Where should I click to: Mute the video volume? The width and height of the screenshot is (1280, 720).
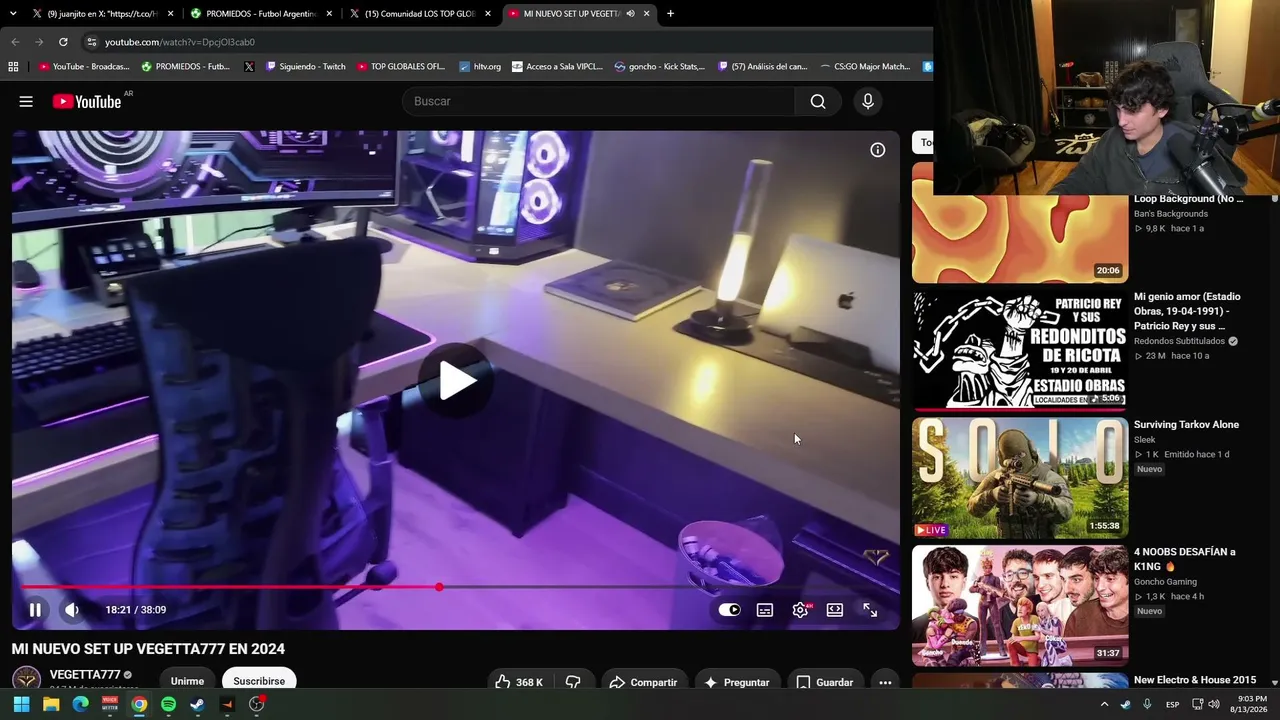pos(72,610)
